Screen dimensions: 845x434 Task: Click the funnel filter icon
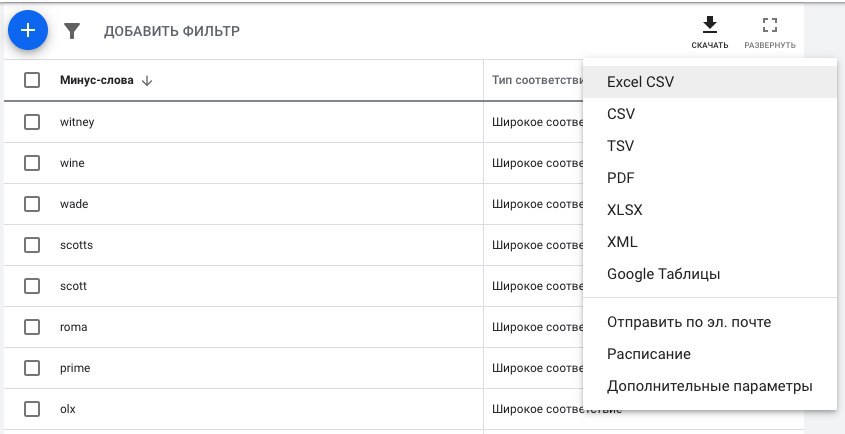coord(72,31)
